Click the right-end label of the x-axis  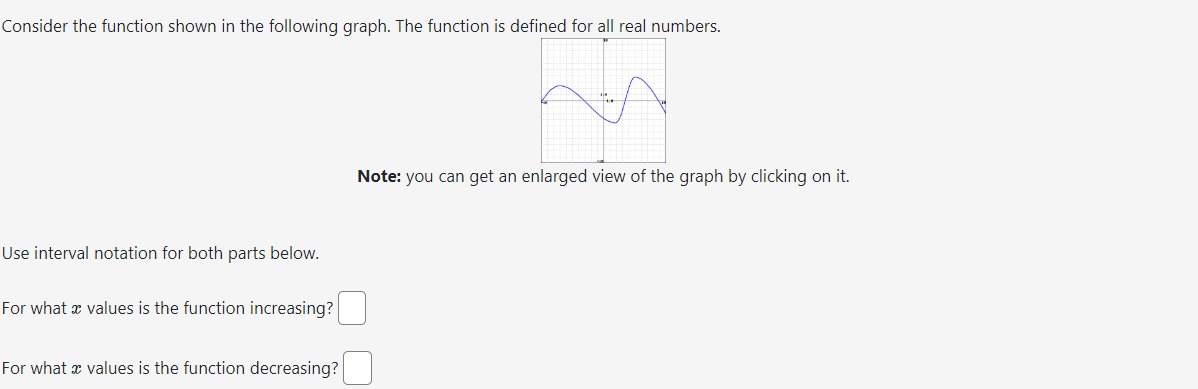663,102
